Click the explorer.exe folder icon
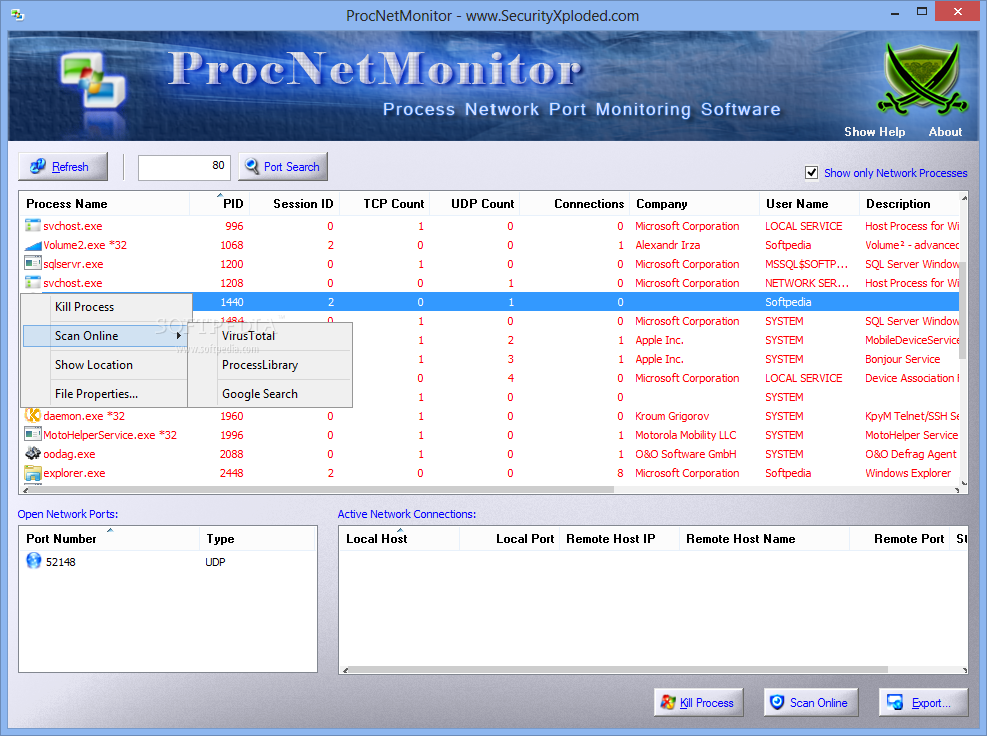Image resolution: width=987 pixels, height=736 pixels. point(33,473)
